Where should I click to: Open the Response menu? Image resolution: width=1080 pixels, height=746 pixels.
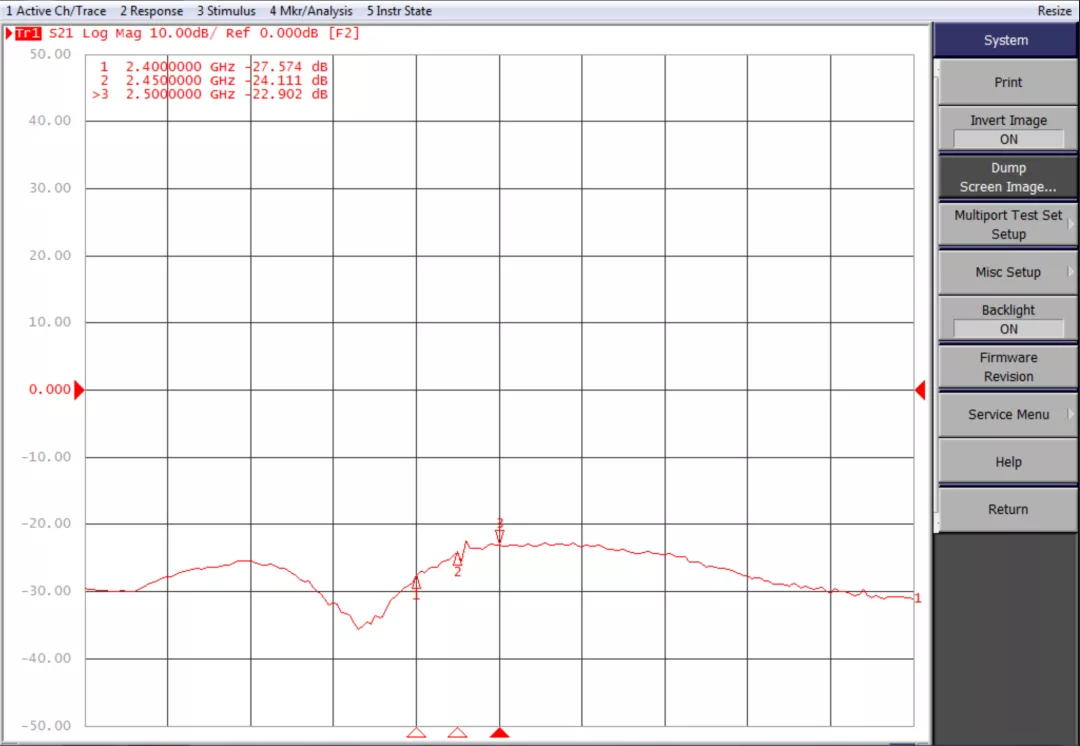tap(151, 11)
